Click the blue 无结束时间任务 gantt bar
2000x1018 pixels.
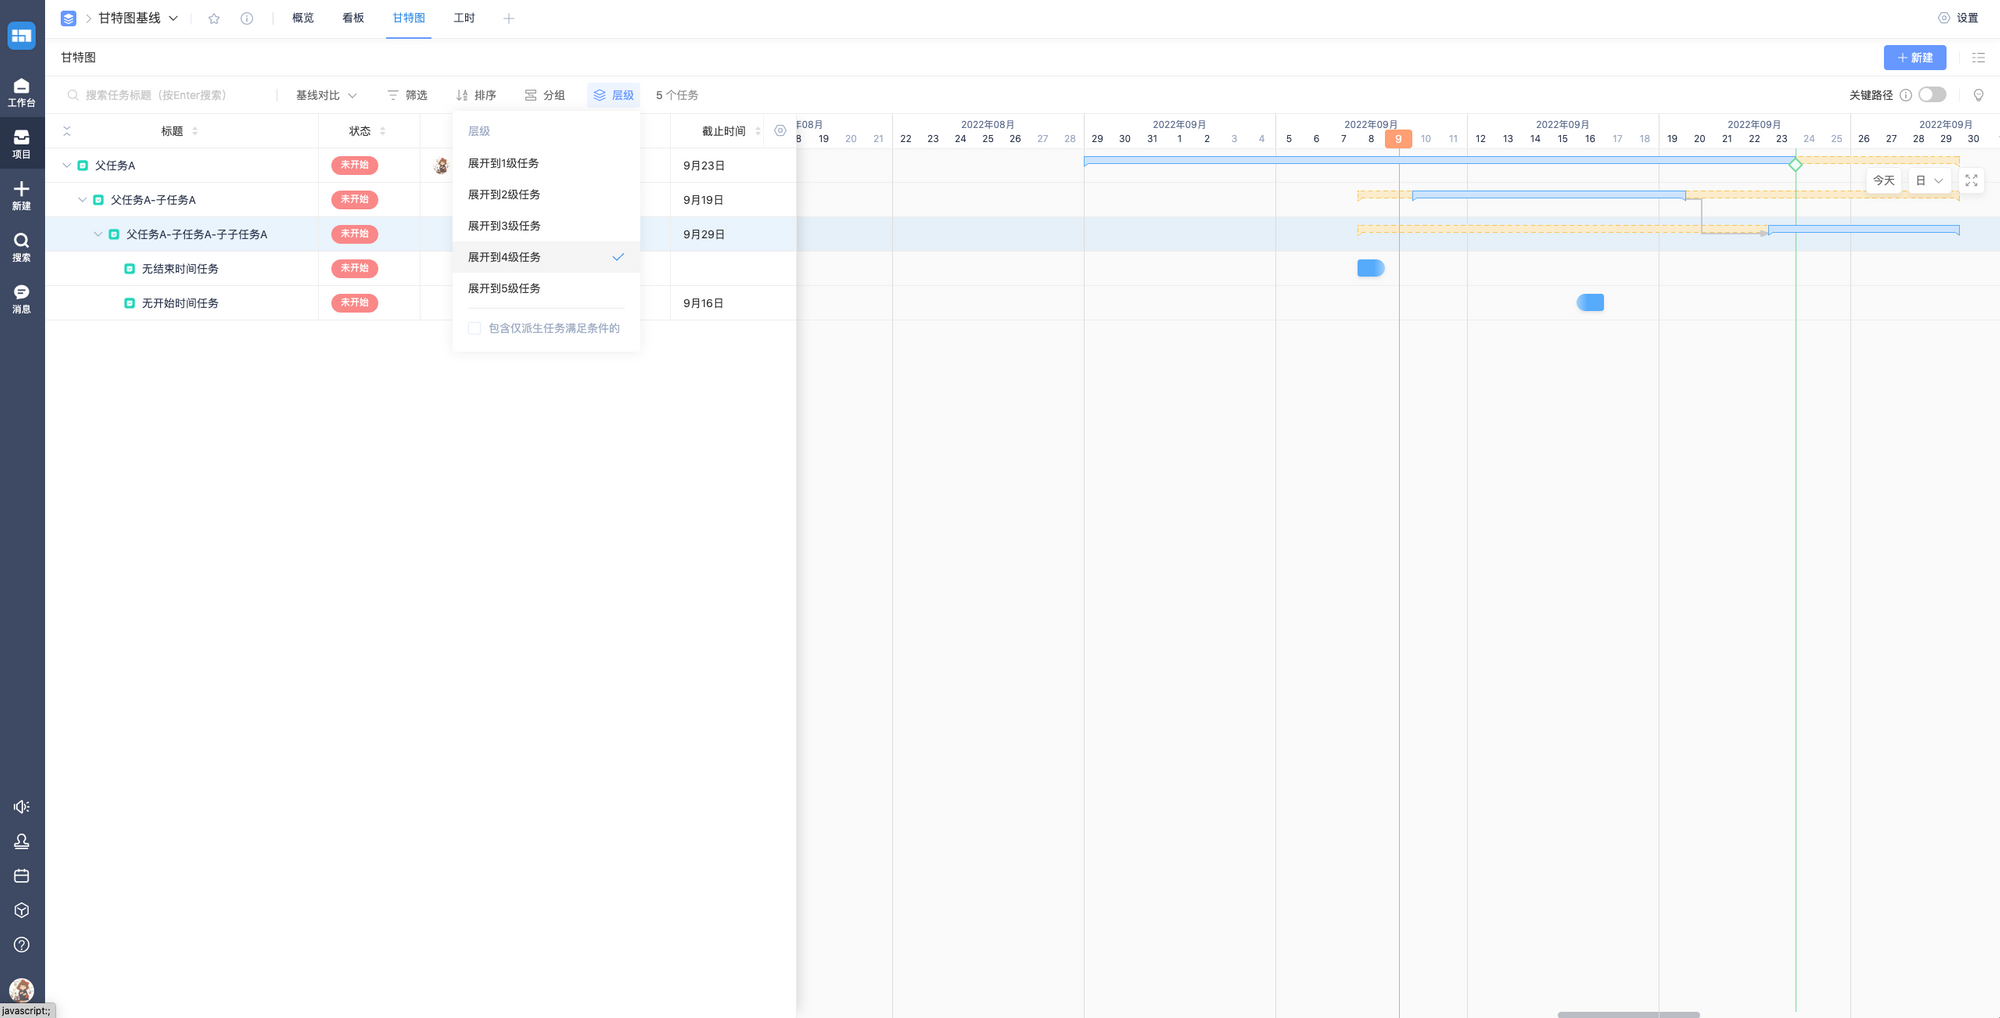[1370, 268]
